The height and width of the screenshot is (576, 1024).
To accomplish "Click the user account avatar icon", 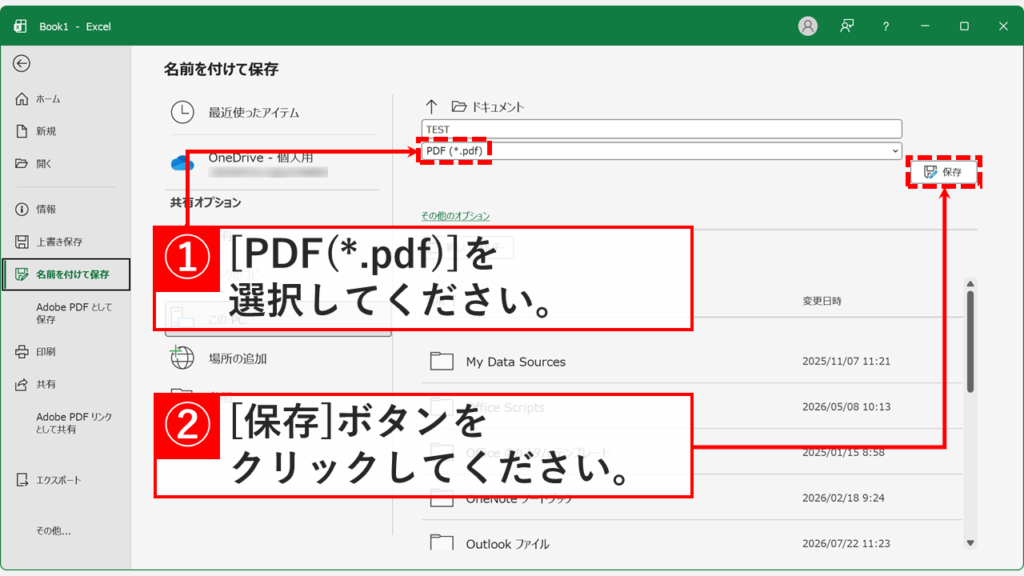I will (x=808, y=26).
